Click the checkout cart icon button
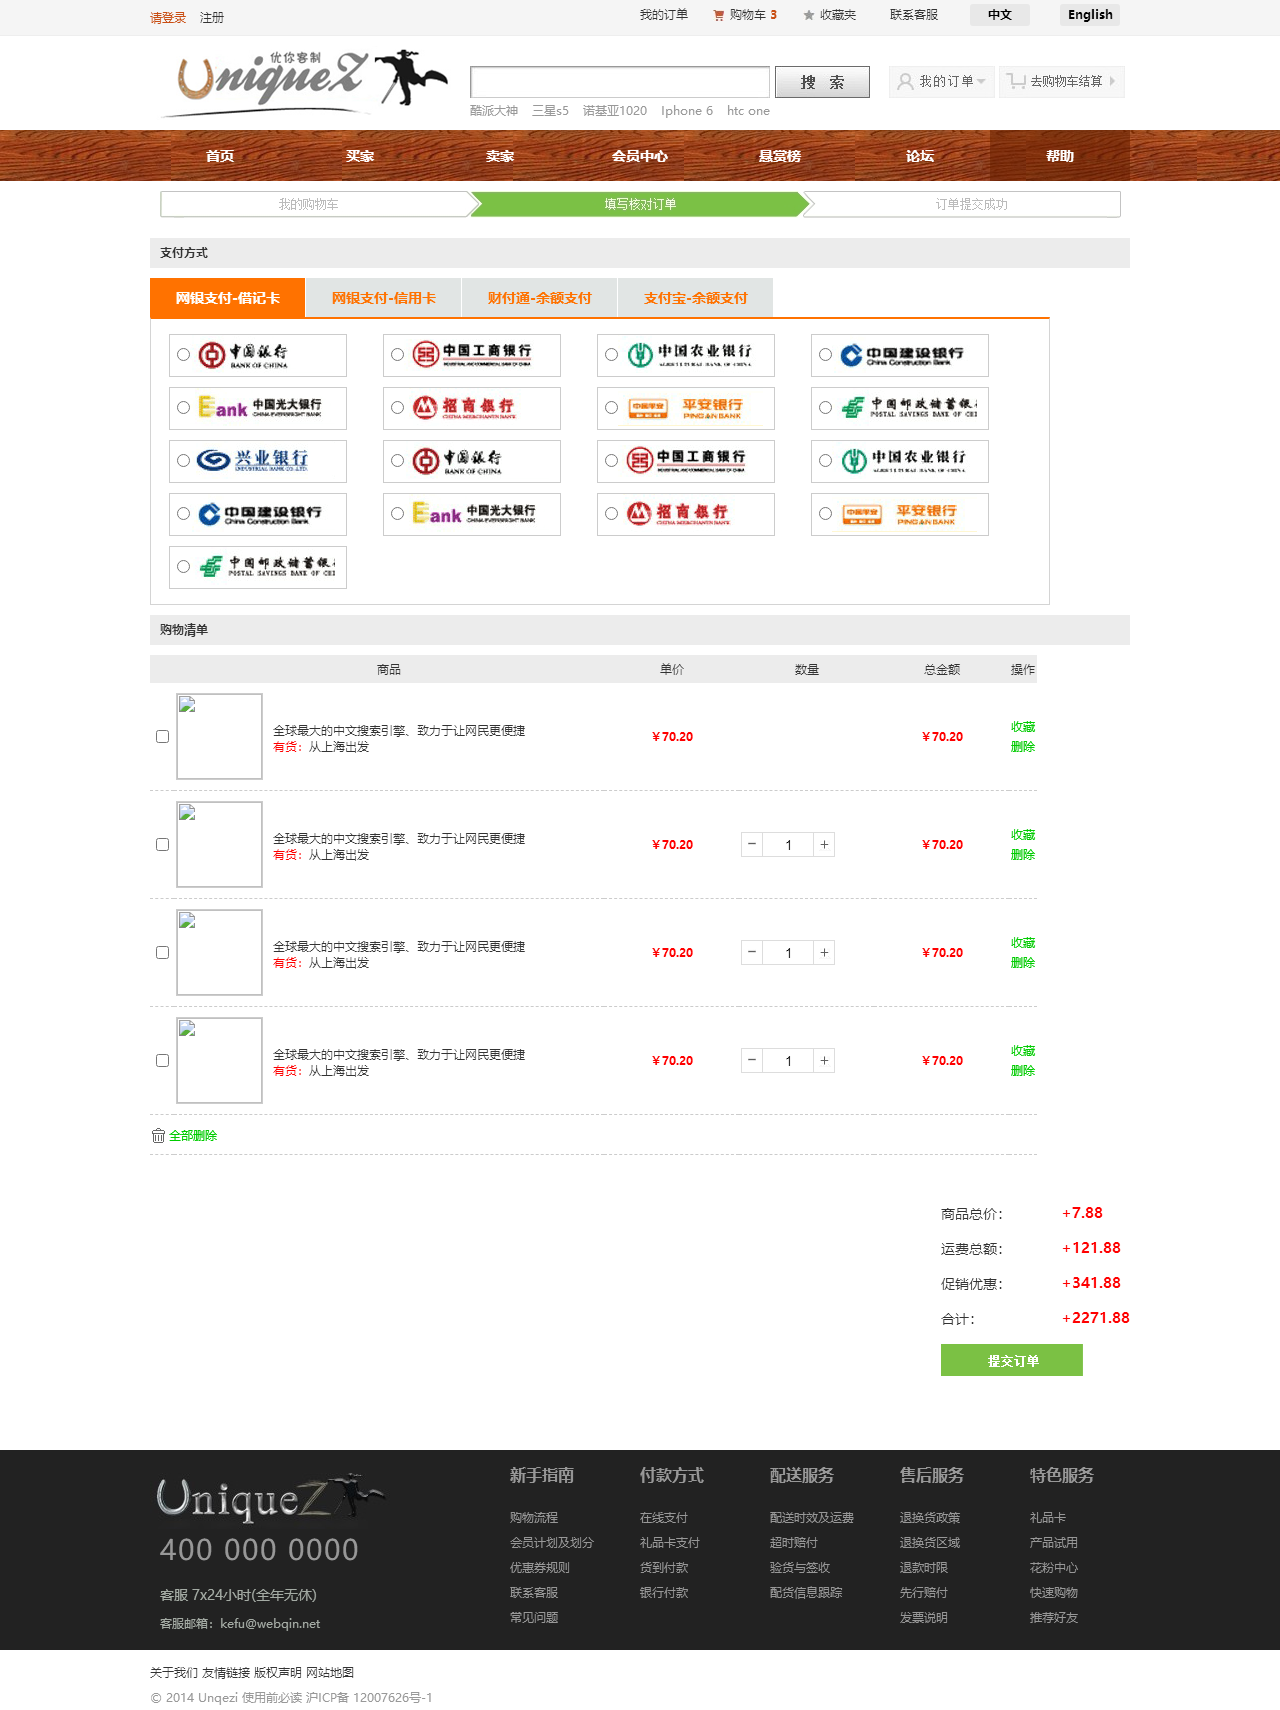 pyautogui.click(x=1017, y=81)
